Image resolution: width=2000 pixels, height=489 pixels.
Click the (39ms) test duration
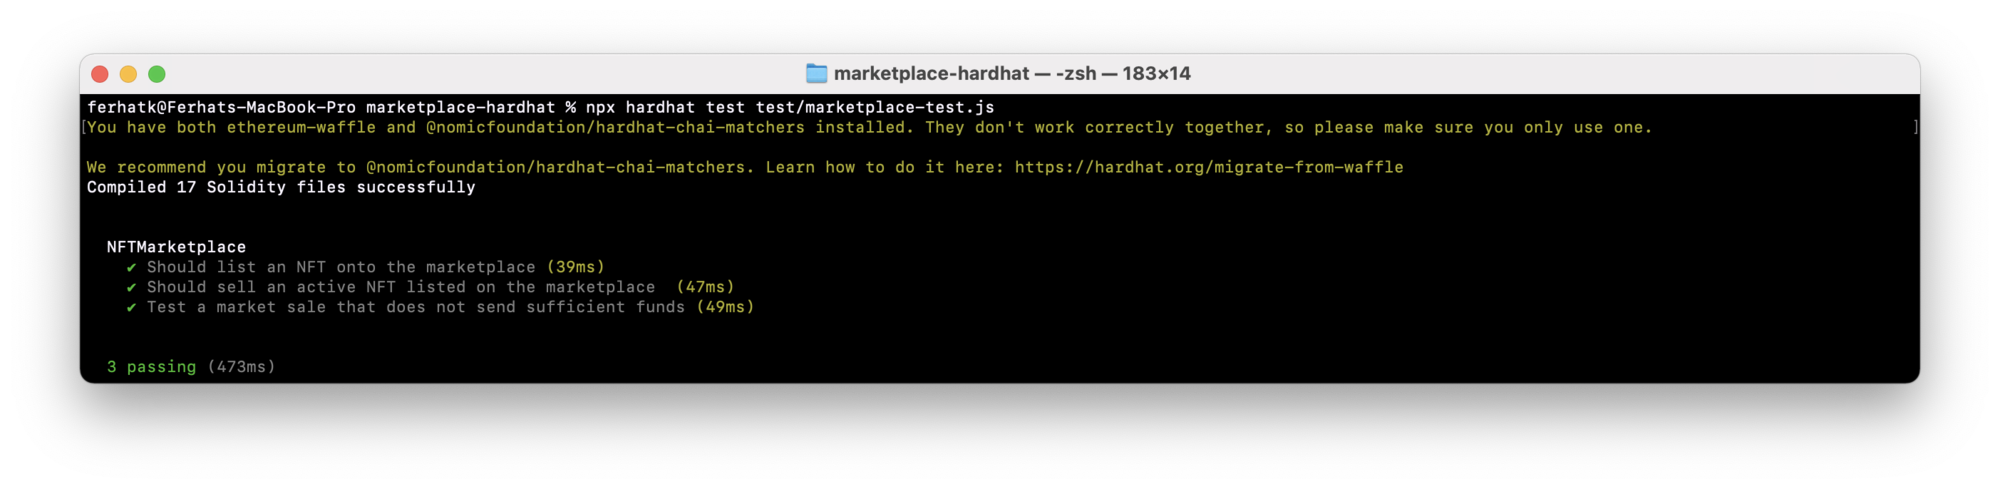tap(575, 267)
